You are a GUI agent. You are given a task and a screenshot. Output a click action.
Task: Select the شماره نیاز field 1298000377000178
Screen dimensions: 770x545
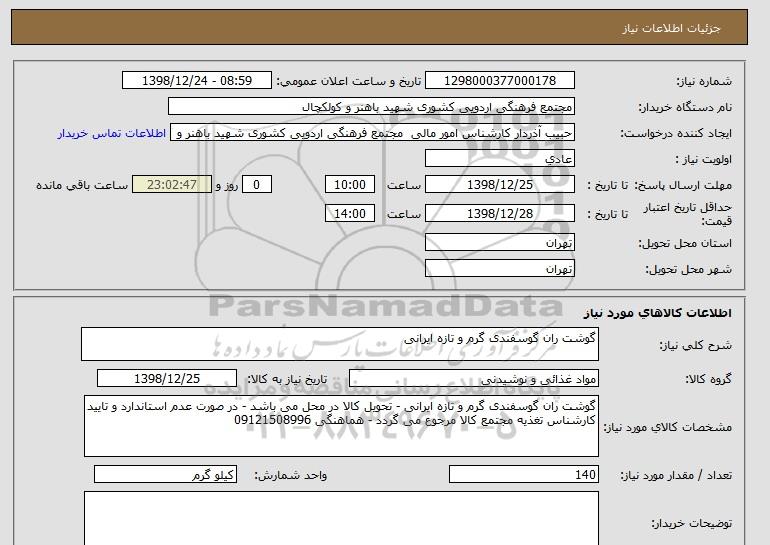(500, 81)
